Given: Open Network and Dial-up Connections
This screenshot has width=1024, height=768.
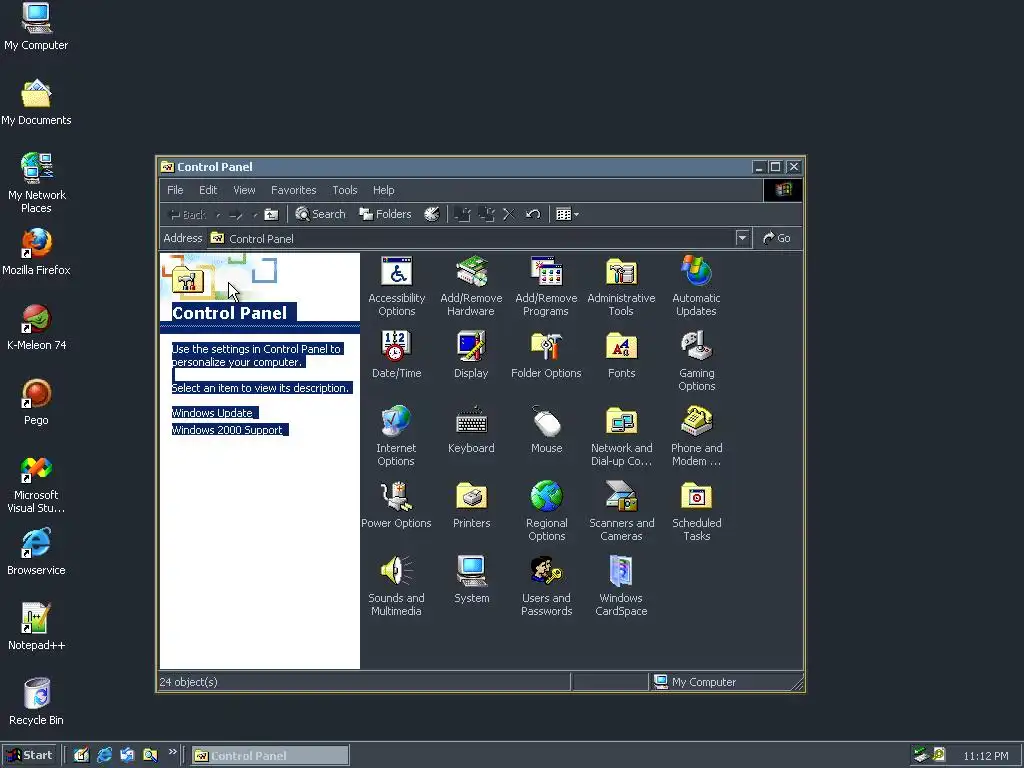Looking at the screenshot, I should [x=621, y=436].
